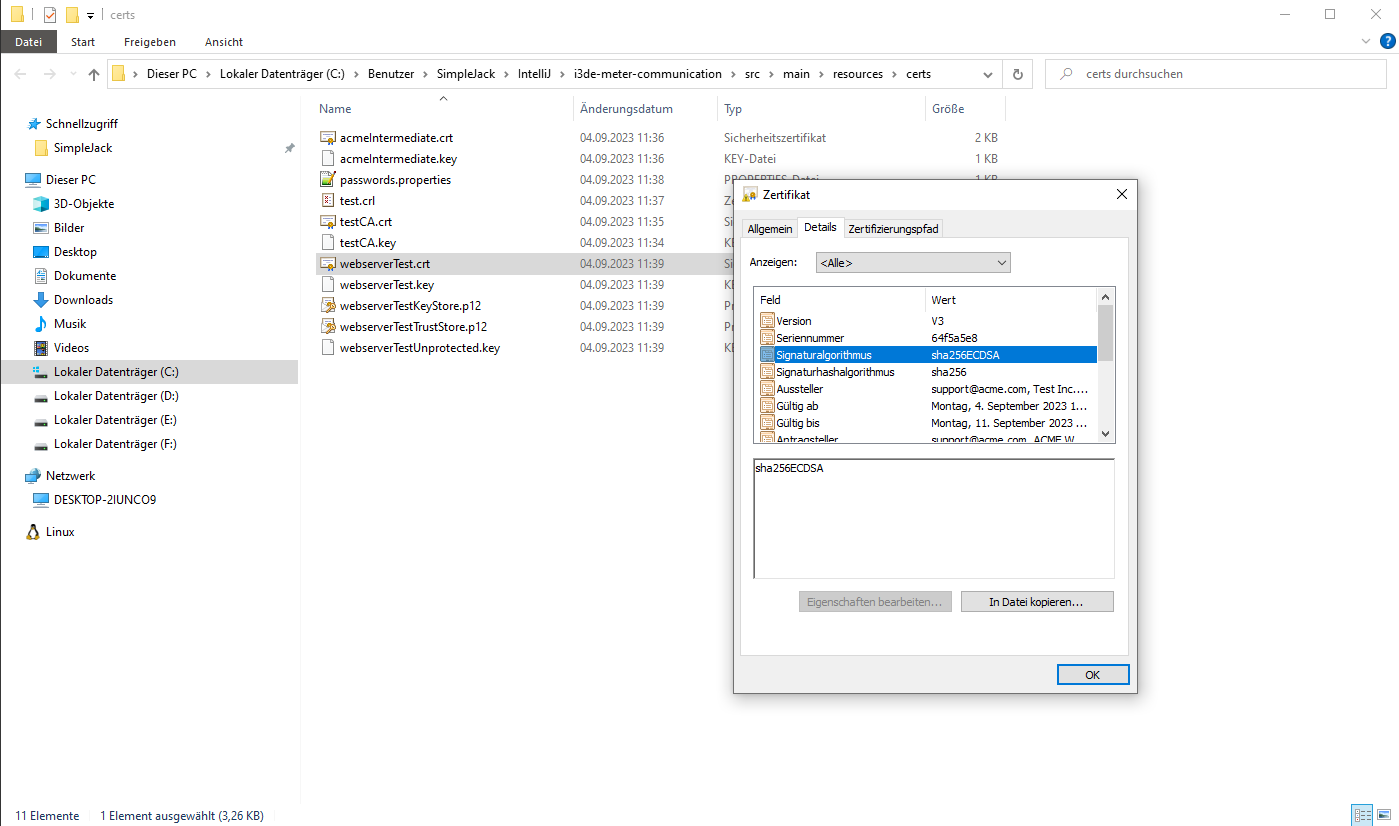
Task: Open the Explorer help question mark icon
Action: [1386, 41]
